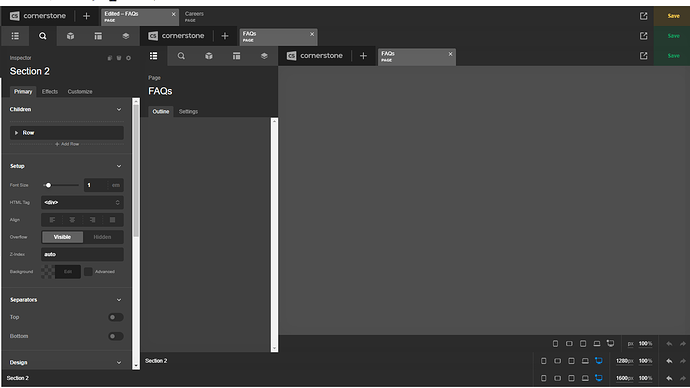The image size is (690, 388).
Task: Click the layout icon above the FAQs page panel
Action: click(237, 56)
